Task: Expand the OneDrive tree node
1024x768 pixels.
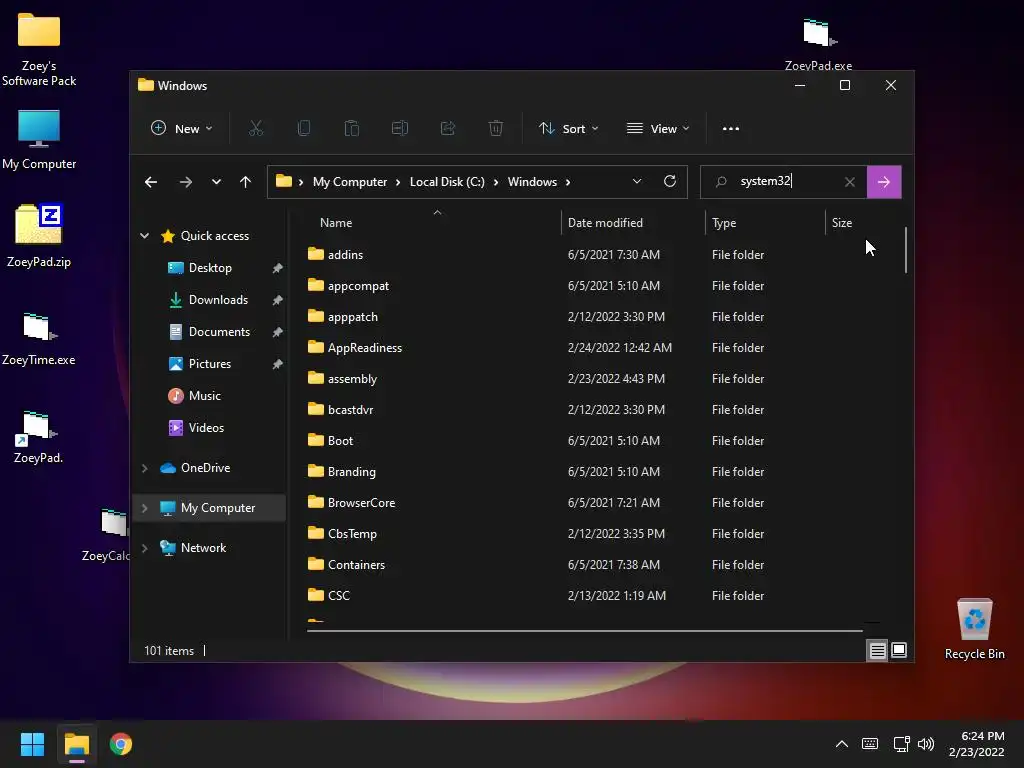Action: (144, 468)
